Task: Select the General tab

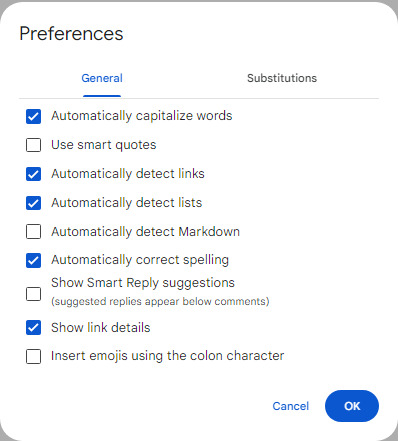Action: (x=102, y=78)
